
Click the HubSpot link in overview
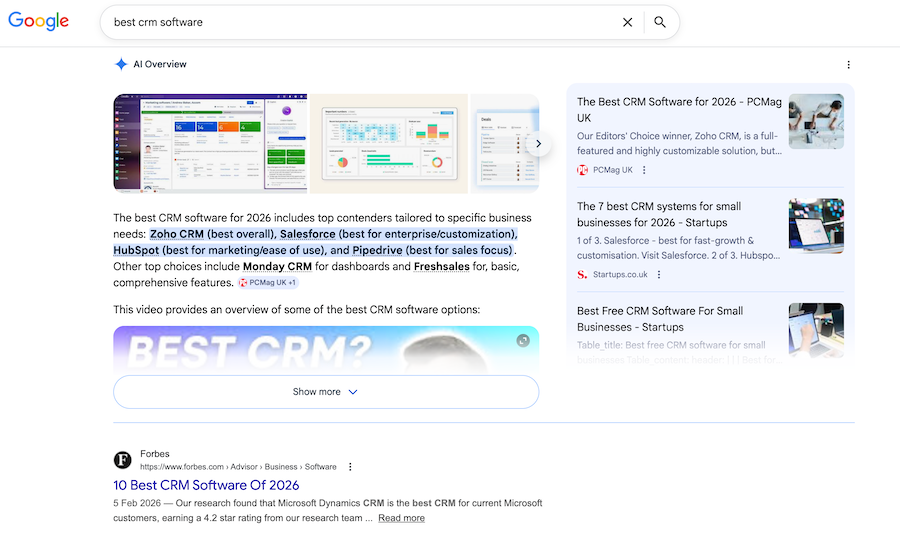[136, 250]
